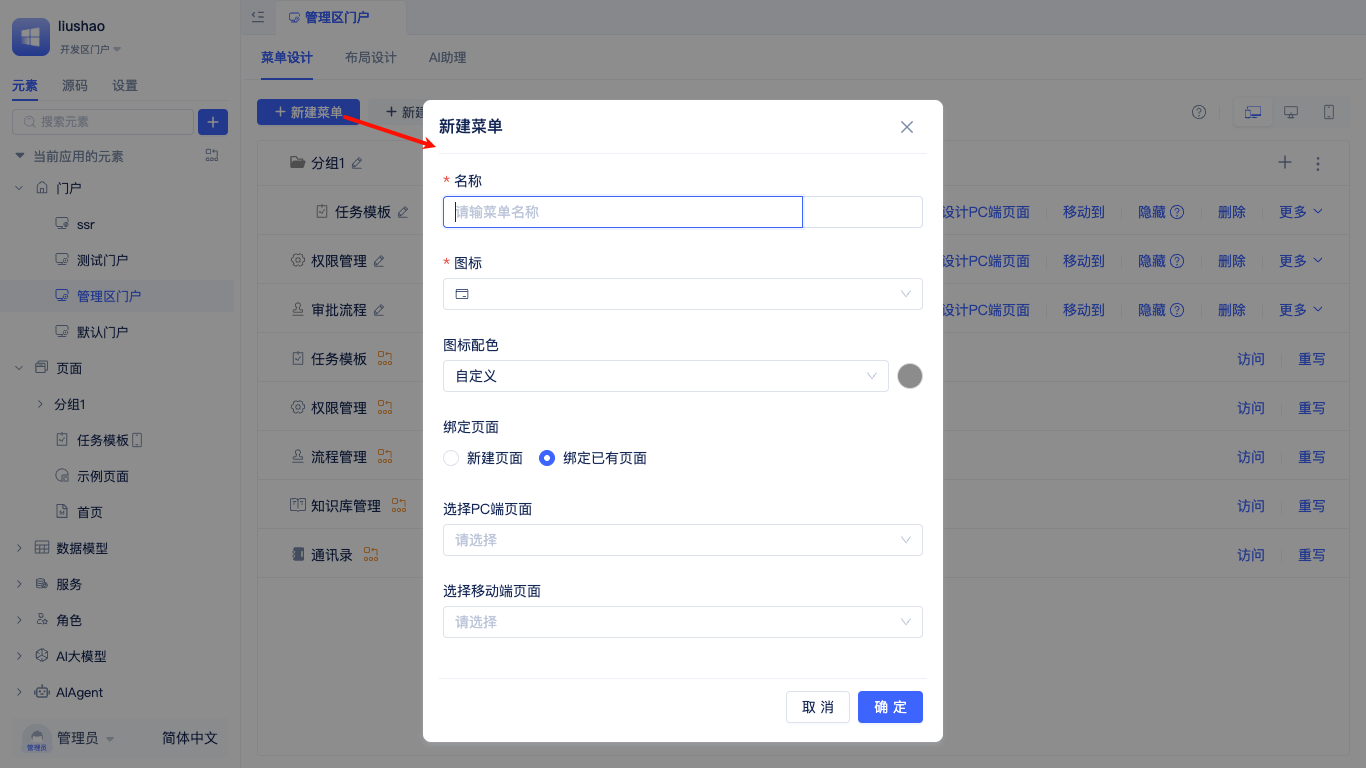Click the layout icon beside 当前应用的元素

point(211,155)
